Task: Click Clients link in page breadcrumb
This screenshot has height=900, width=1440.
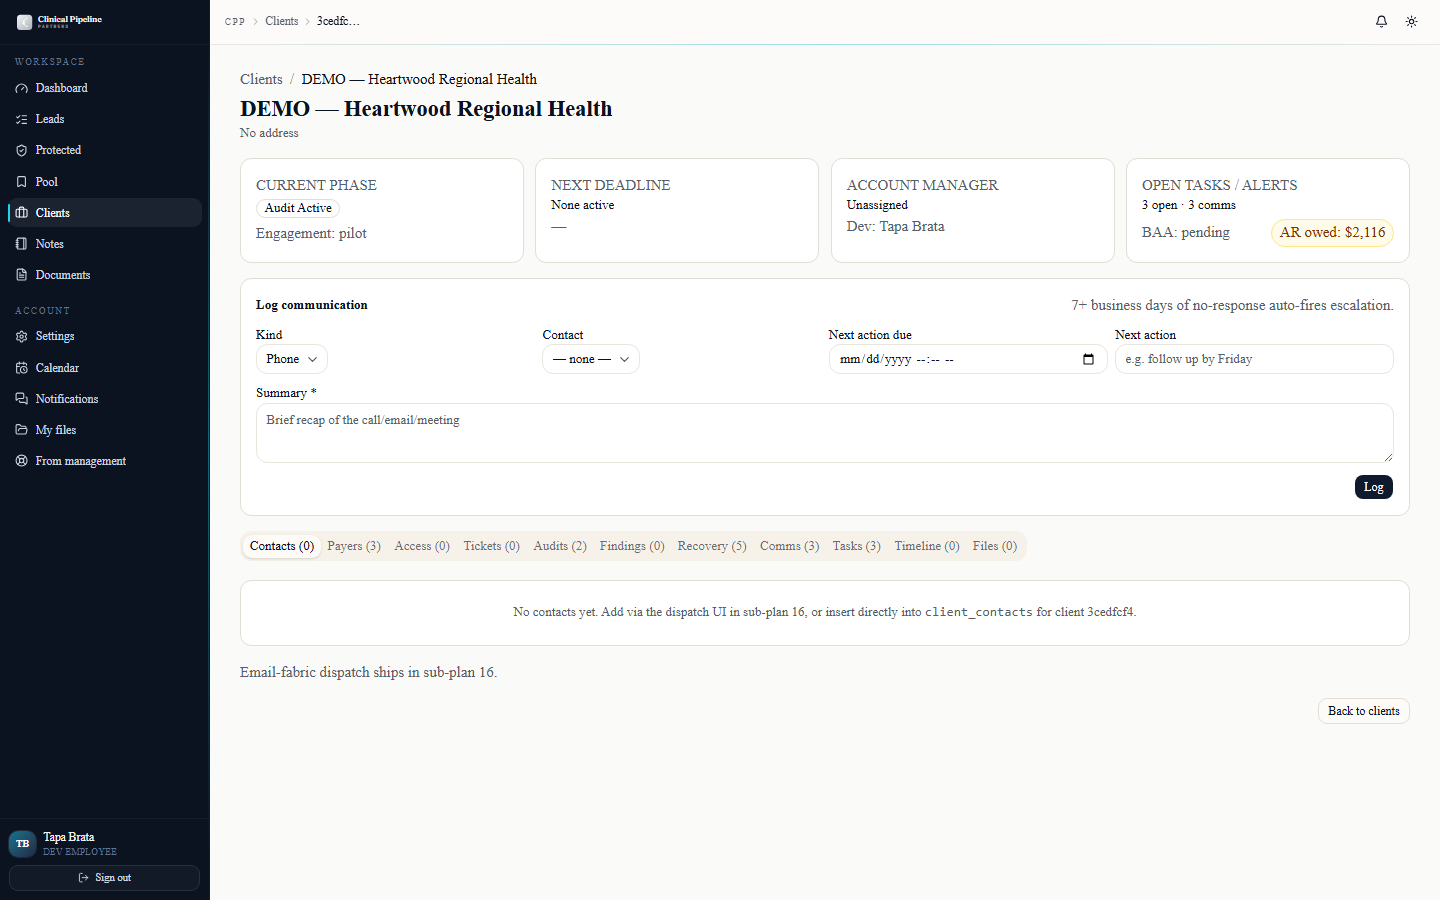Action: (261, 79)
